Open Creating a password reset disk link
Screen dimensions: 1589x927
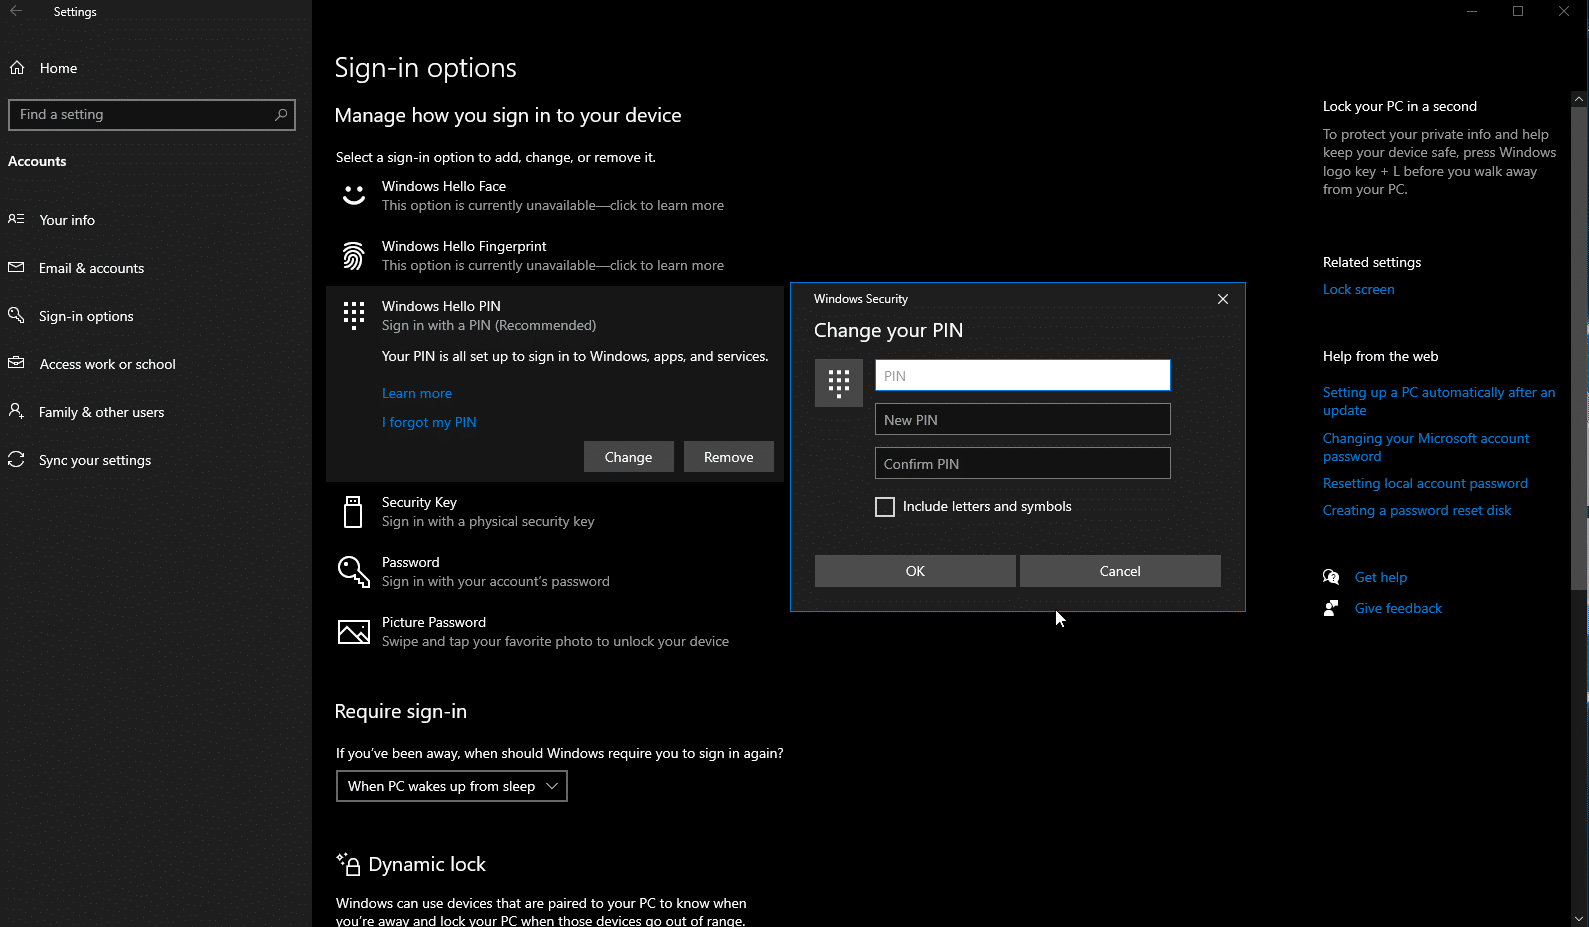[1417, 510]
